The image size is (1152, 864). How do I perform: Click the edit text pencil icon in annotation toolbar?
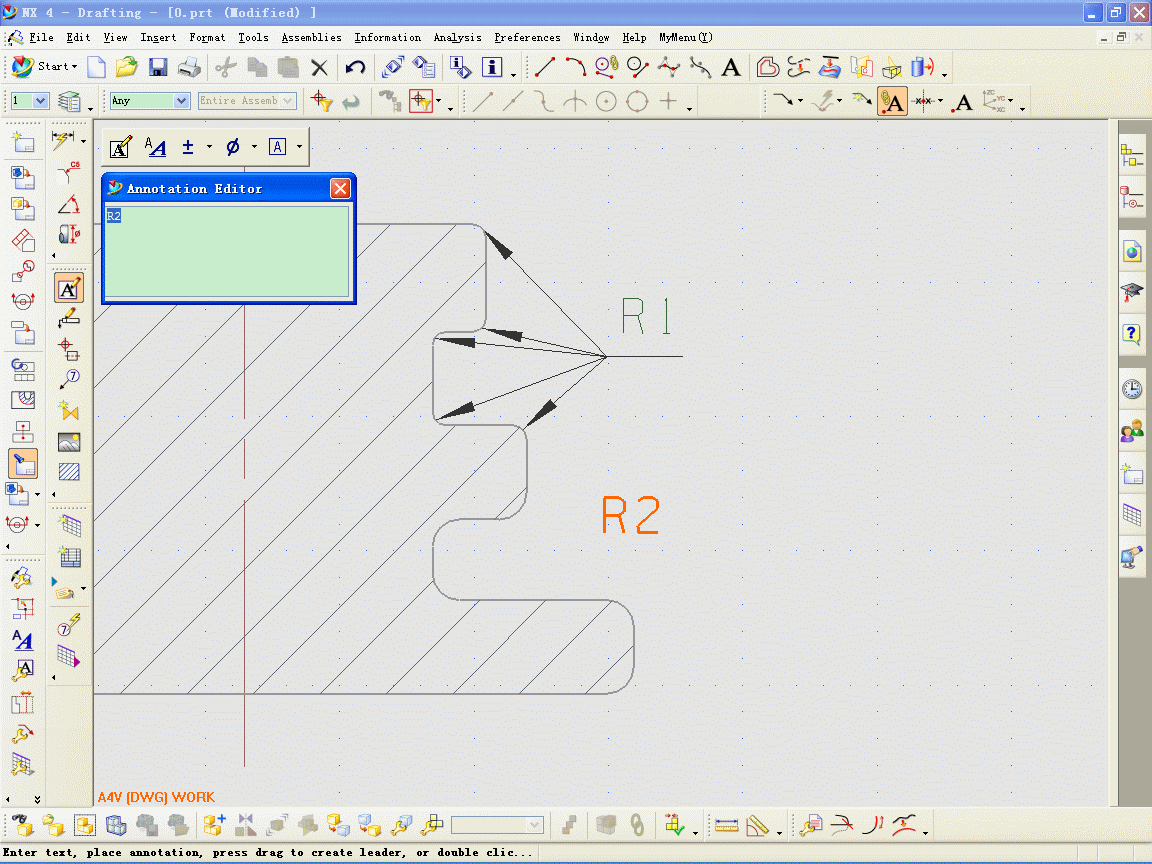[120, 147]
